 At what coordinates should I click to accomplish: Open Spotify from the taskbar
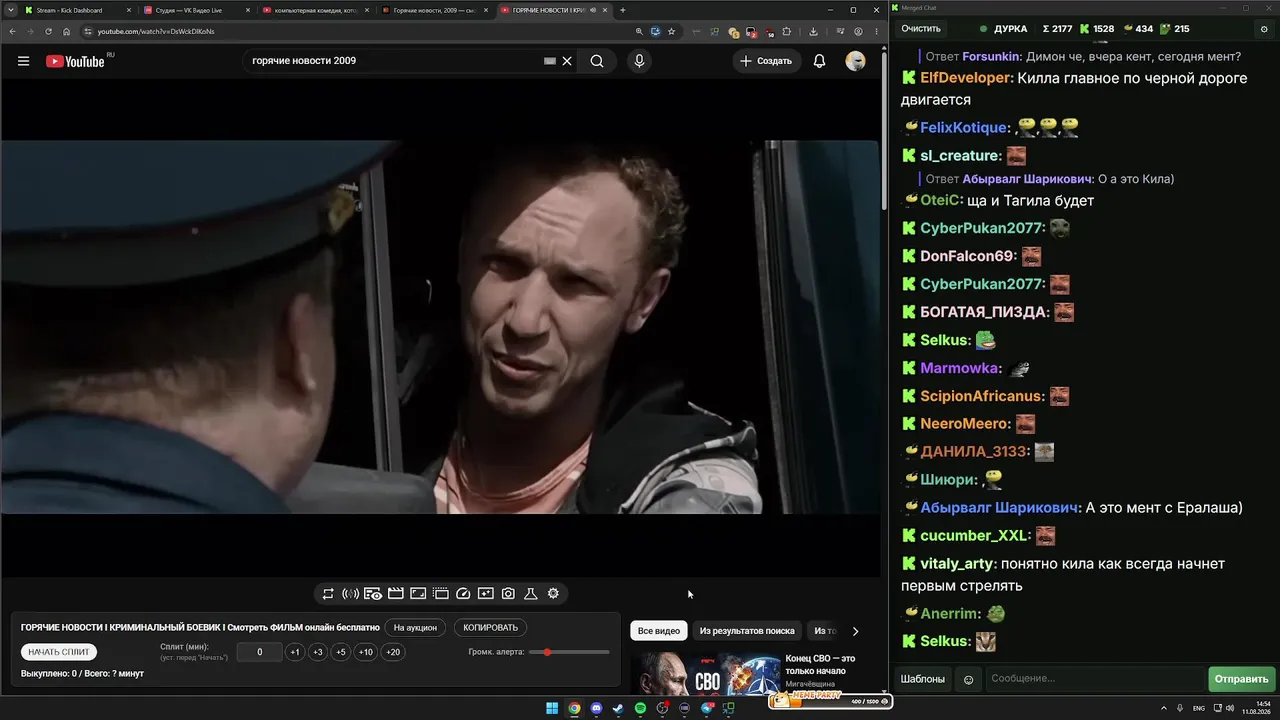(641, 709)
